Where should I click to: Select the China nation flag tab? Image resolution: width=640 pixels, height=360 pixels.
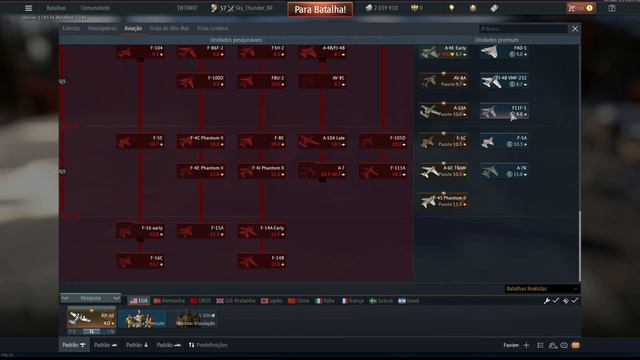coord(299,301)
